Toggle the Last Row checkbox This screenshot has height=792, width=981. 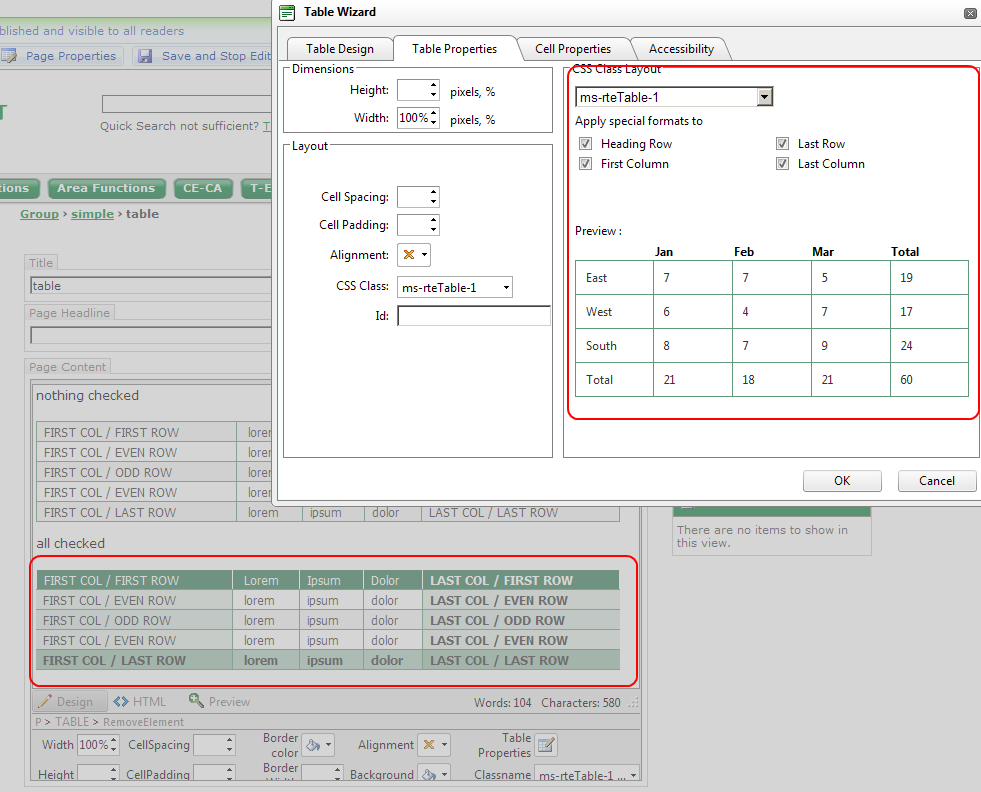pyautogui.click(x=782, y=144)
